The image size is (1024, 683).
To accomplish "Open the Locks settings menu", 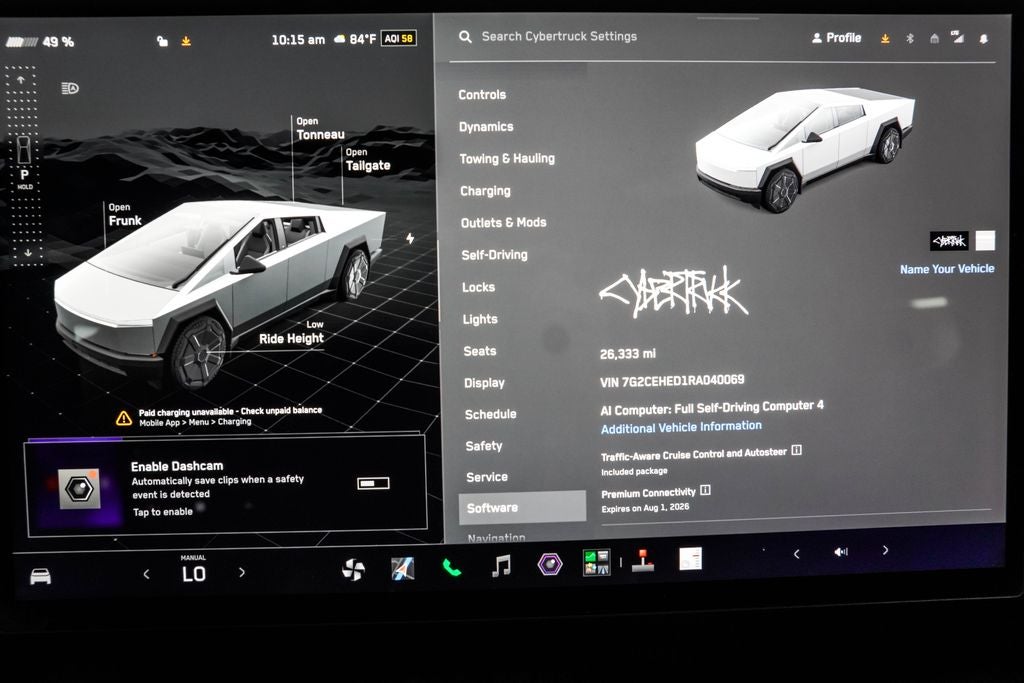I will click(478, 287).
